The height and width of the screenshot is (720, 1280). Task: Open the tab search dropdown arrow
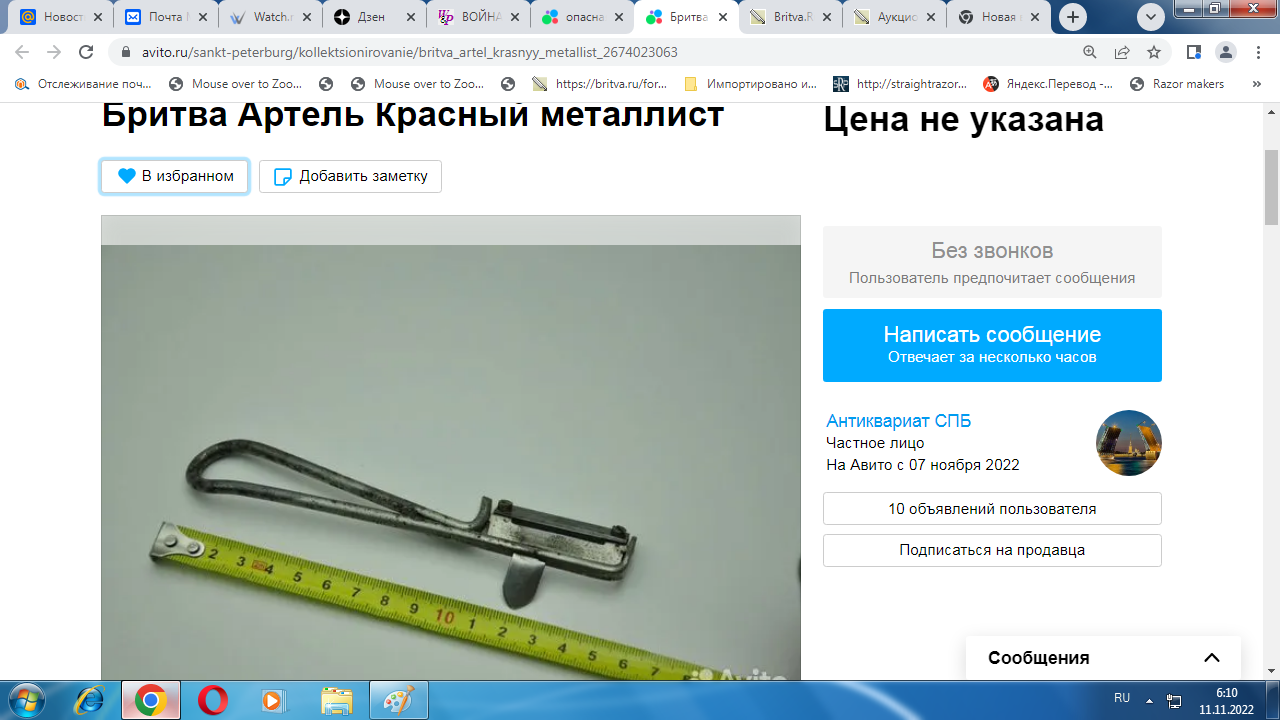[1151, 17]
